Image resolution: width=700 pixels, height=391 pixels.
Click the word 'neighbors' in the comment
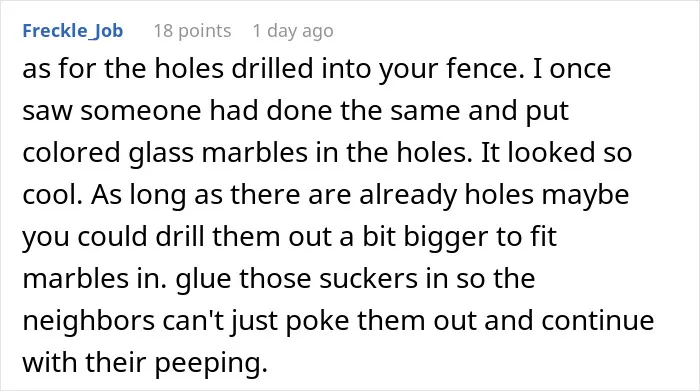pyautogui.click(x=88, y=320)
